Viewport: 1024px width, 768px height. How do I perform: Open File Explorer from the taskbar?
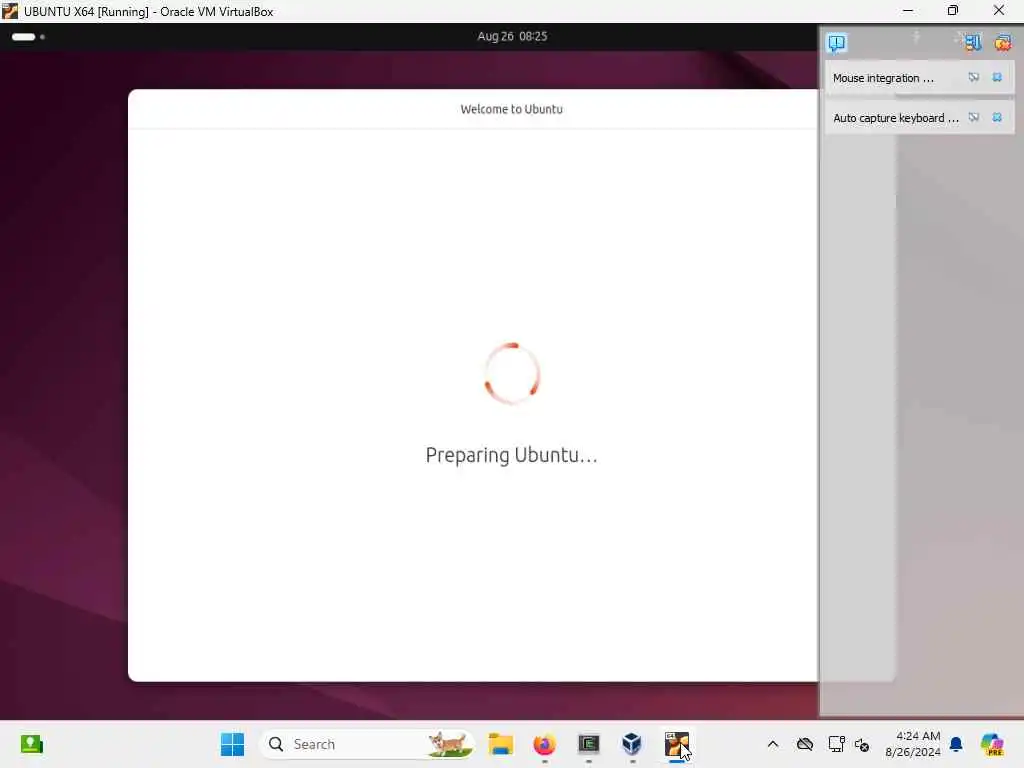coord(501,744)
